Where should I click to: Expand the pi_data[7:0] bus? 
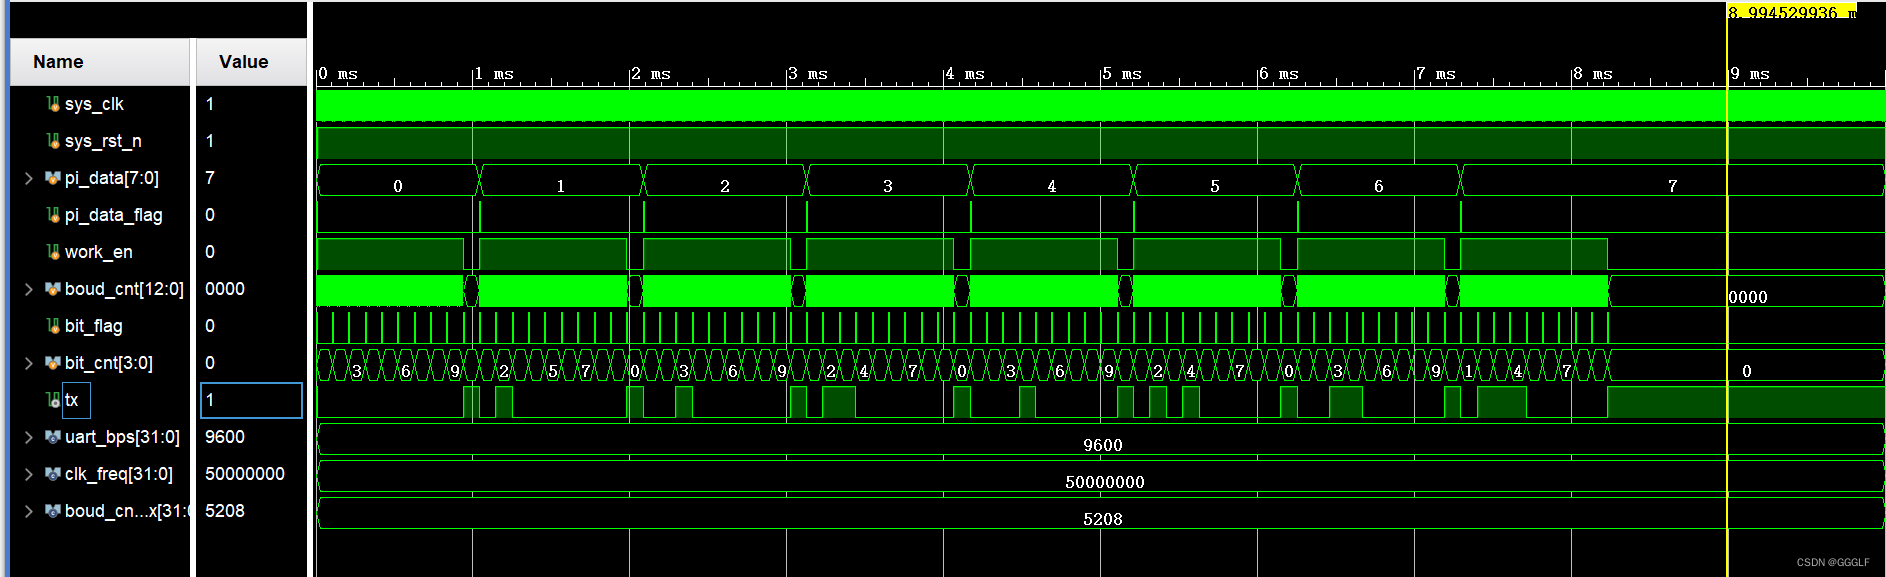click(x=29, y=178)
